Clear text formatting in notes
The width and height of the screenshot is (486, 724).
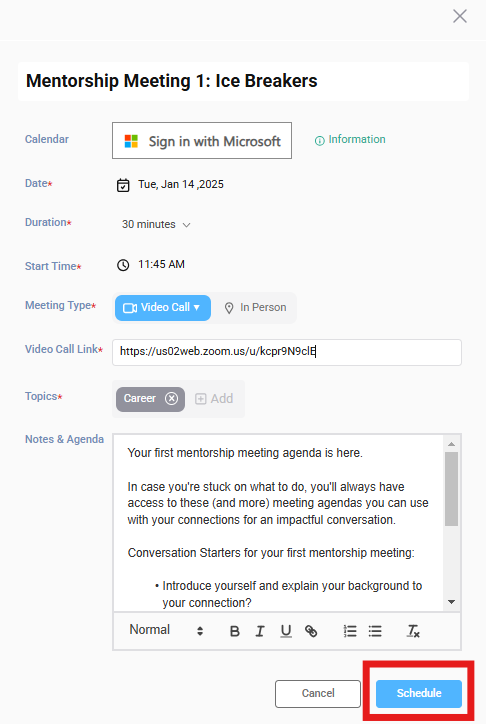pyautogui.click(x=413, y=631)
